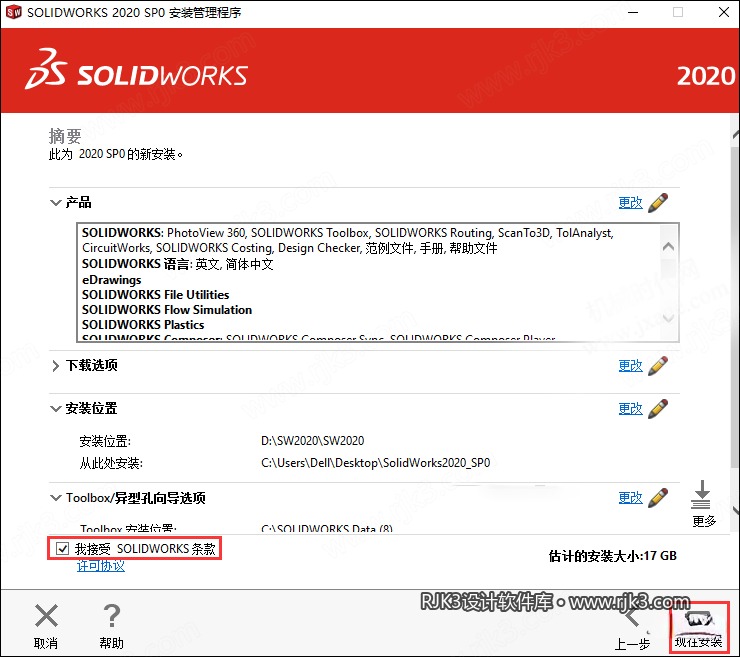Click the pencil icon beside 产品 section
Screen dimensions: 740x657
658,202
